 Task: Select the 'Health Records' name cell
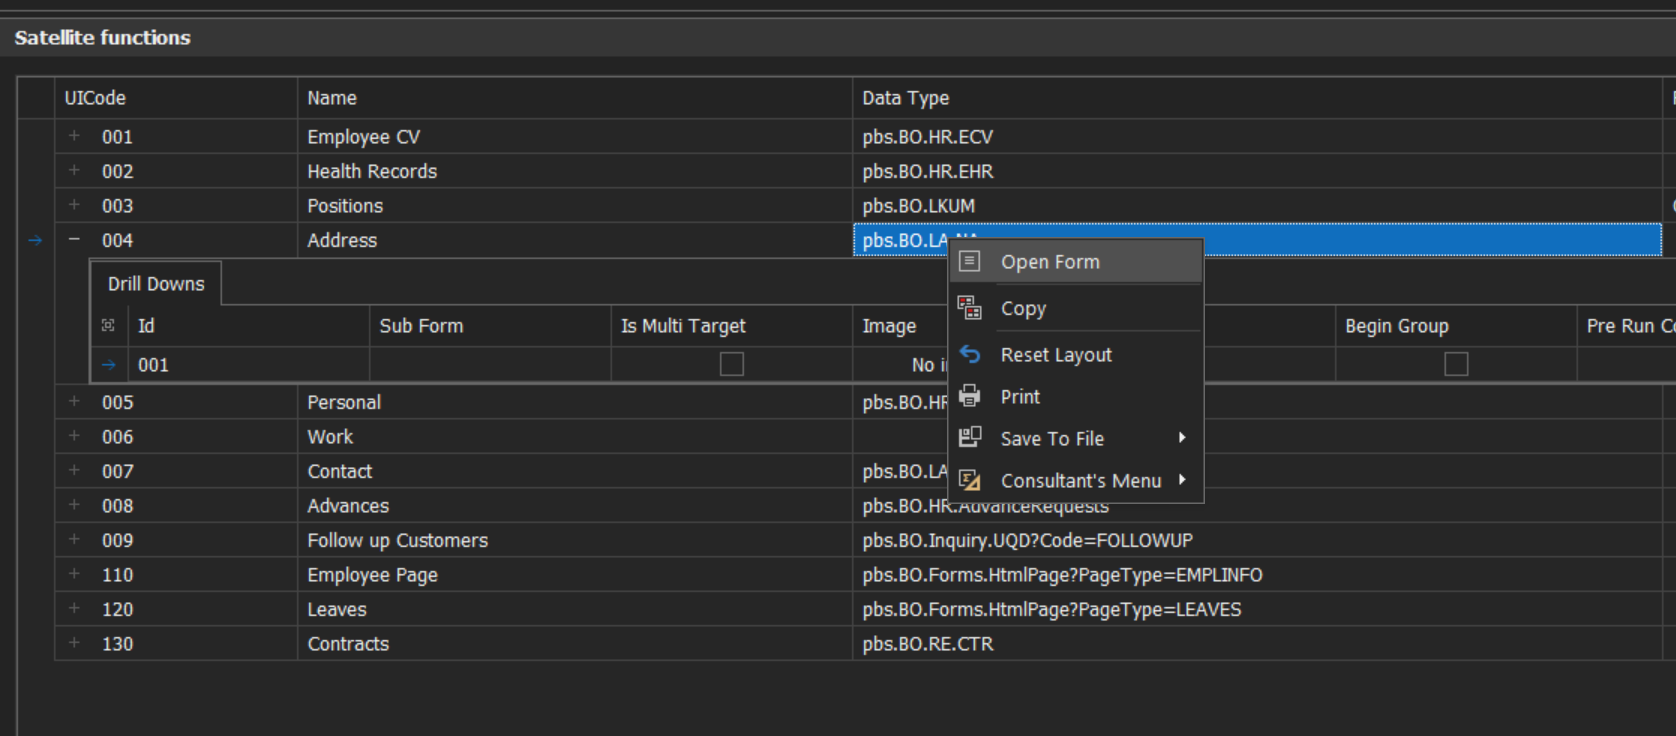(575, 171)
